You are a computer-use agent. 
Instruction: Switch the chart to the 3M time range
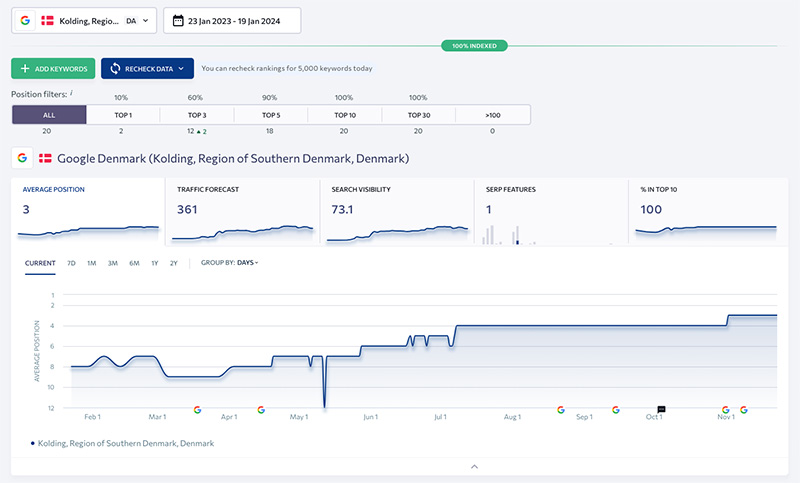[x=113, y=262]
